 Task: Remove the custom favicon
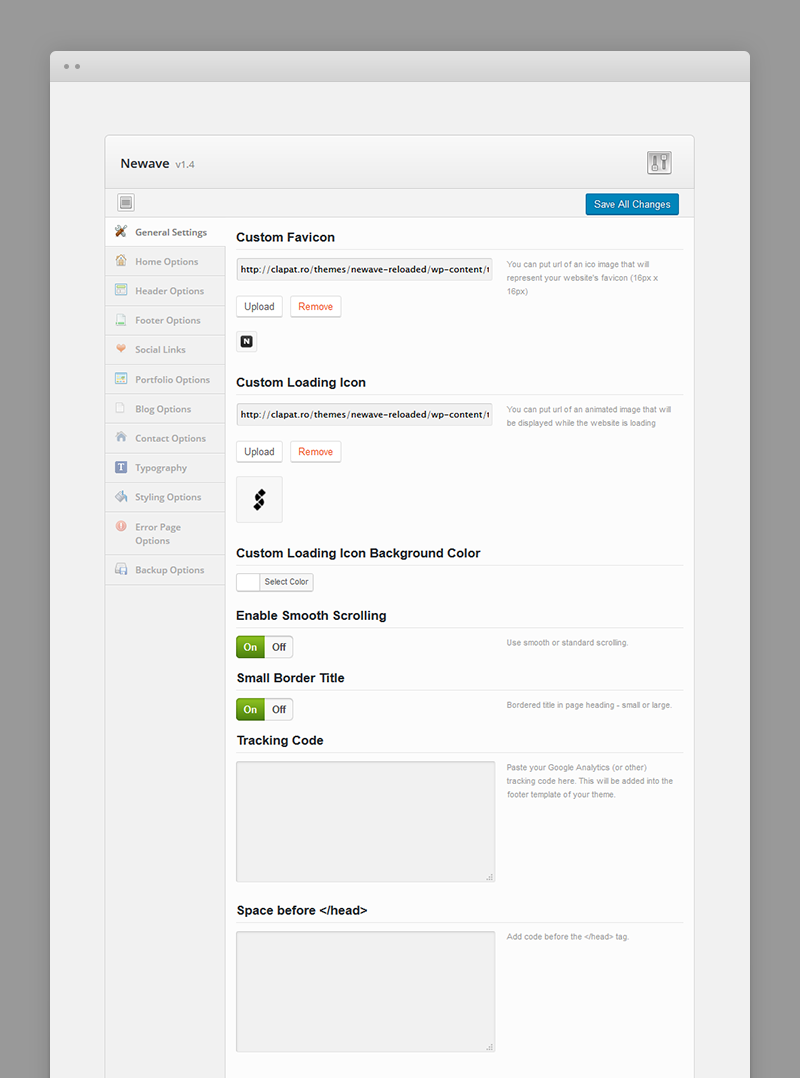pyautogui.click(x=315, y=307)
